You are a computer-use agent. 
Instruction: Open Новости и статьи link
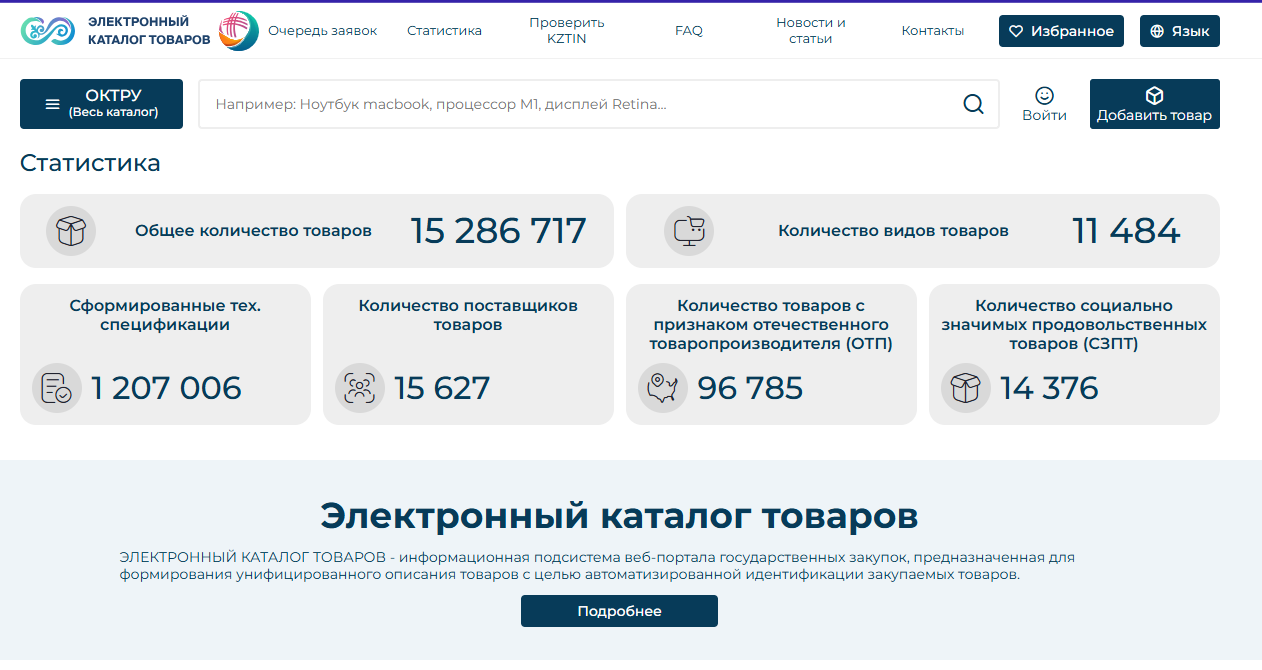point(809,30)
